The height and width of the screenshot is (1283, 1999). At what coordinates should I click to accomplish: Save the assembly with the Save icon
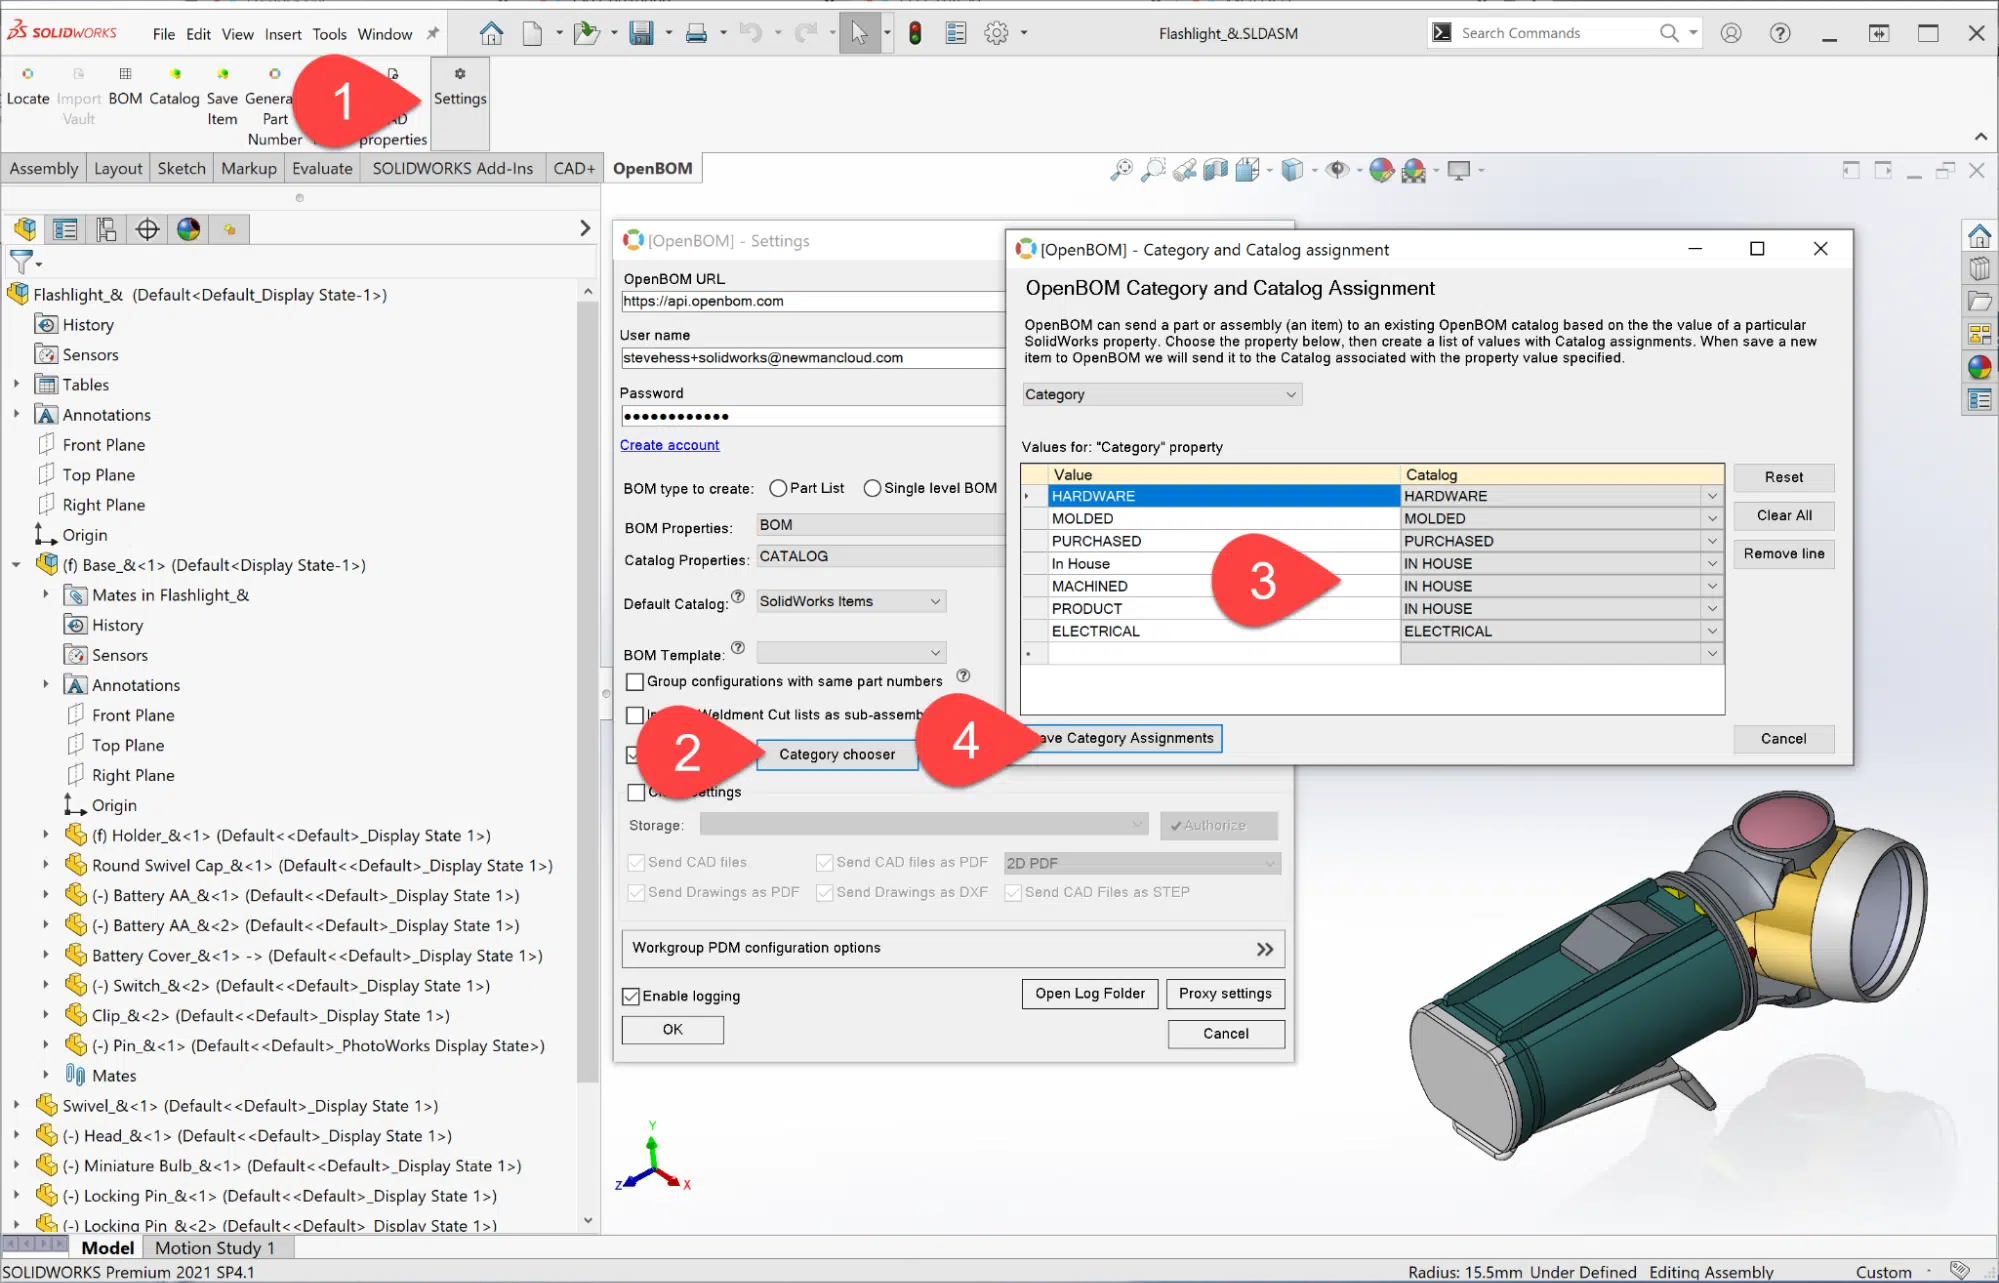641,33
